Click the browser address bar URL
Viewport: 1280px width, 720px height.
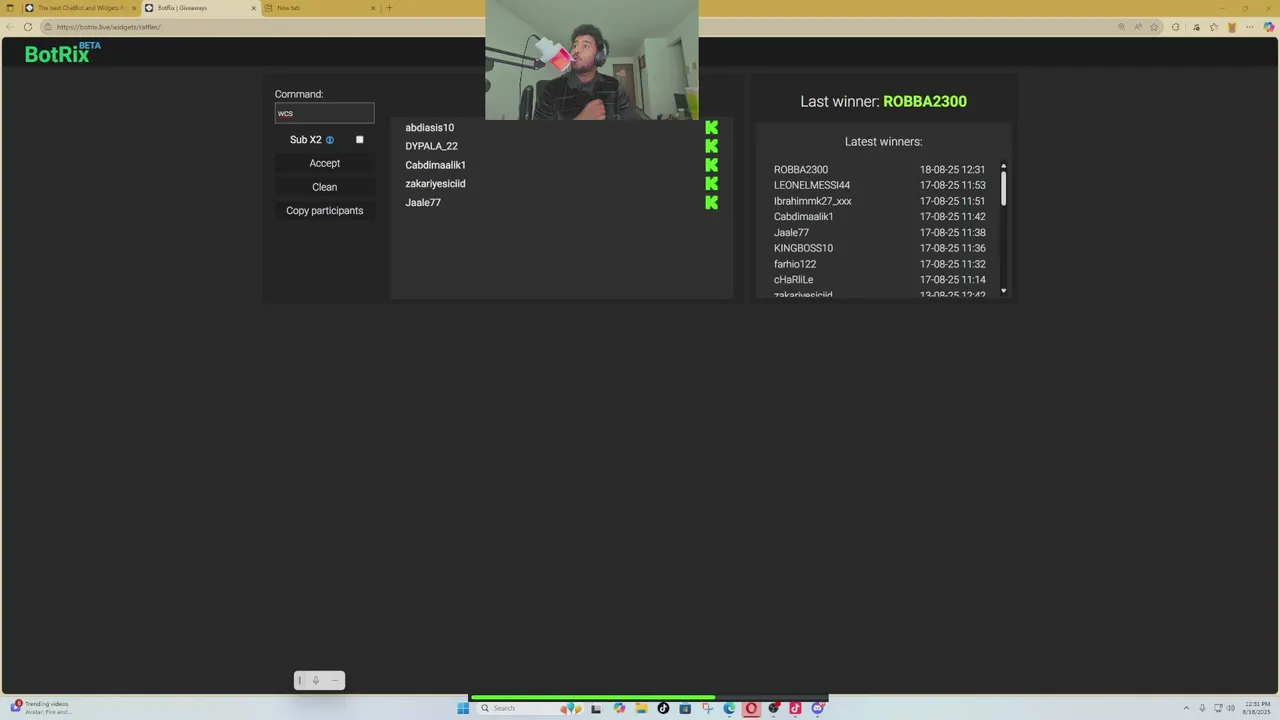point(108,27)
